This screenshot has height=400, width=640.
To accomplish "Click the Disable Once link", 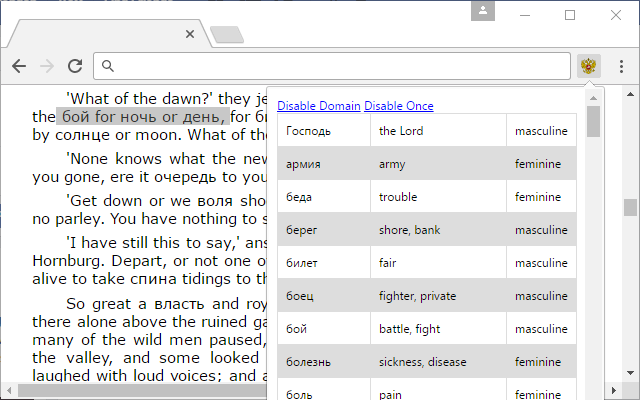I will 398,106.
